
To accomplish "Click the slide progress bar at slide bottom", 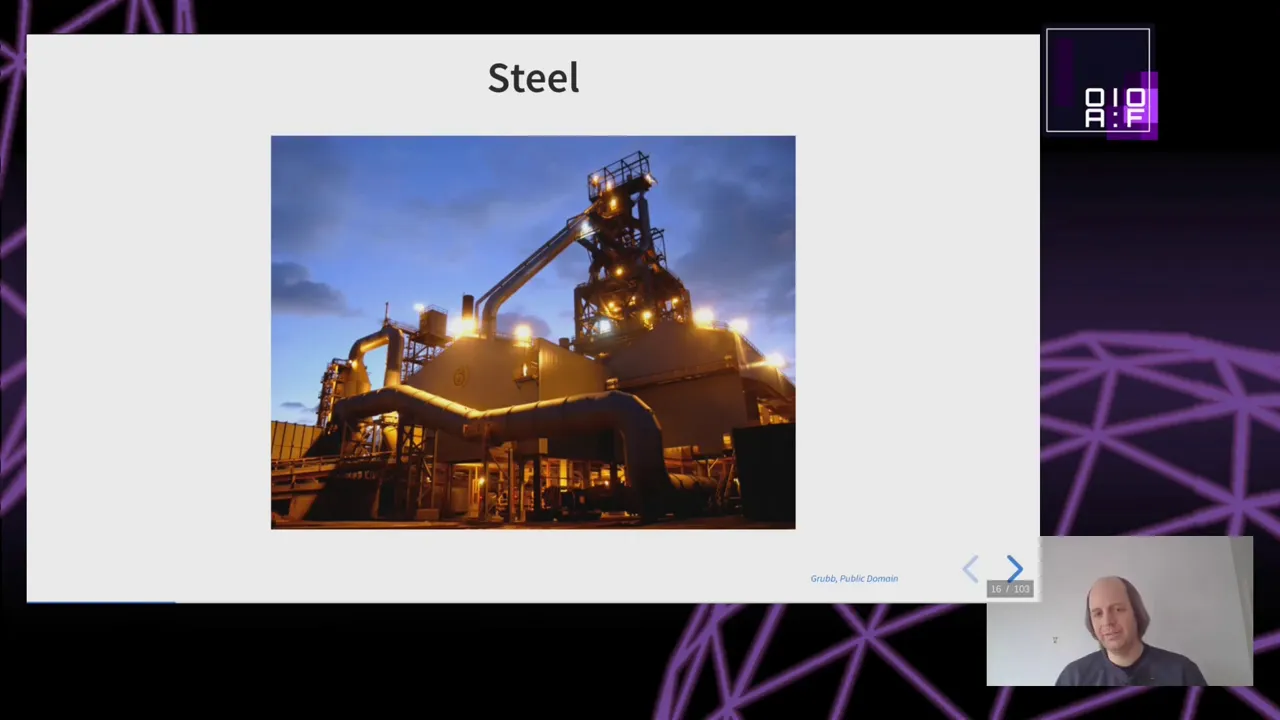I will (x=533, y=601).
